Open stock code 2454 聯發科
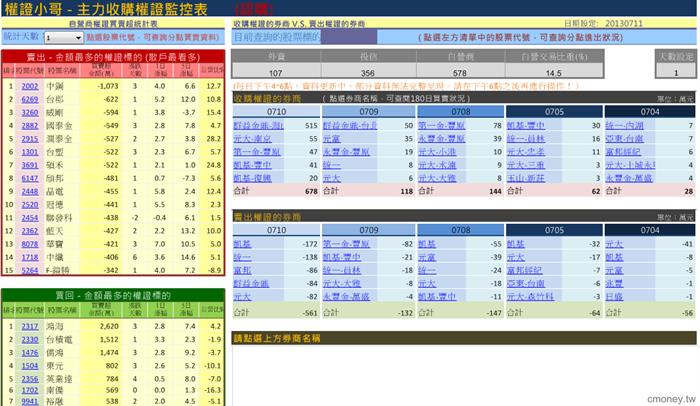 (30, 218)
